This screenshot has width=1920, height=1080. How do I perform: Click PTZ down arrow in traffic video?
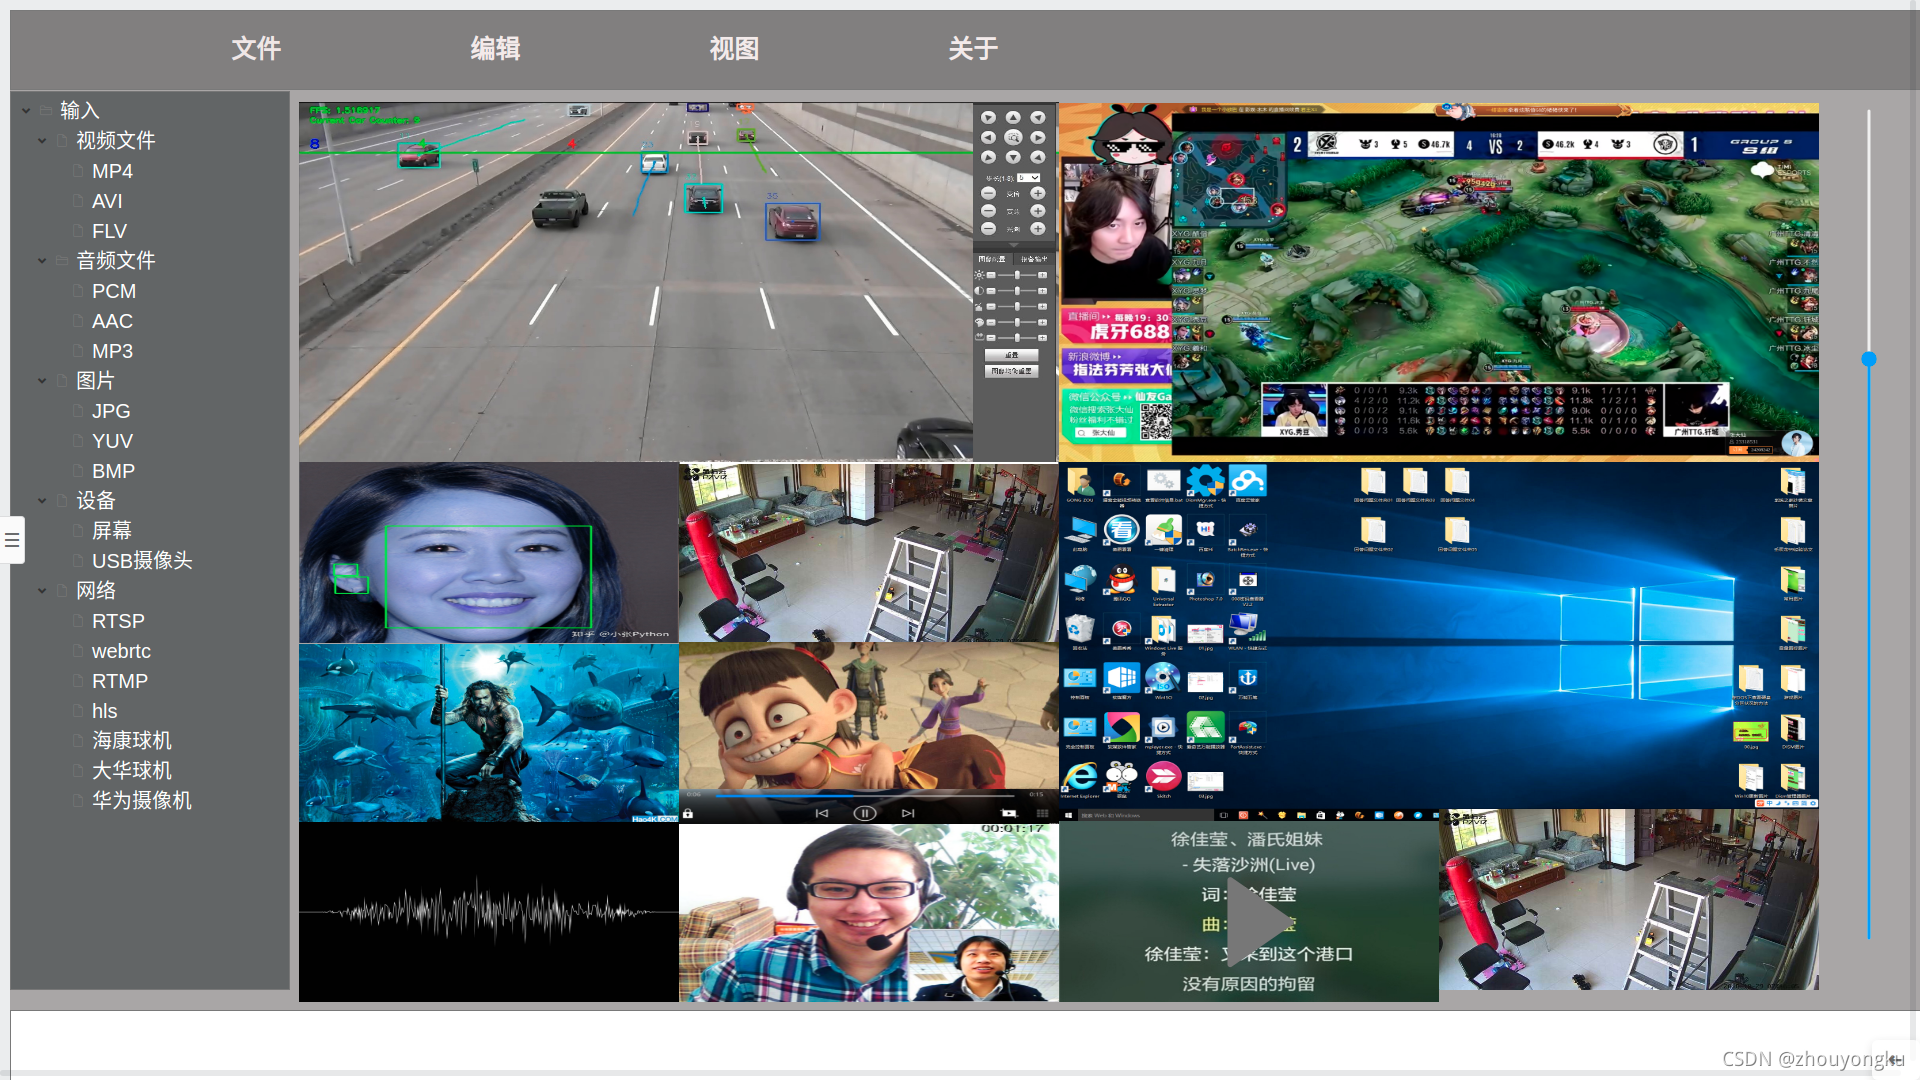point(1013,157)
